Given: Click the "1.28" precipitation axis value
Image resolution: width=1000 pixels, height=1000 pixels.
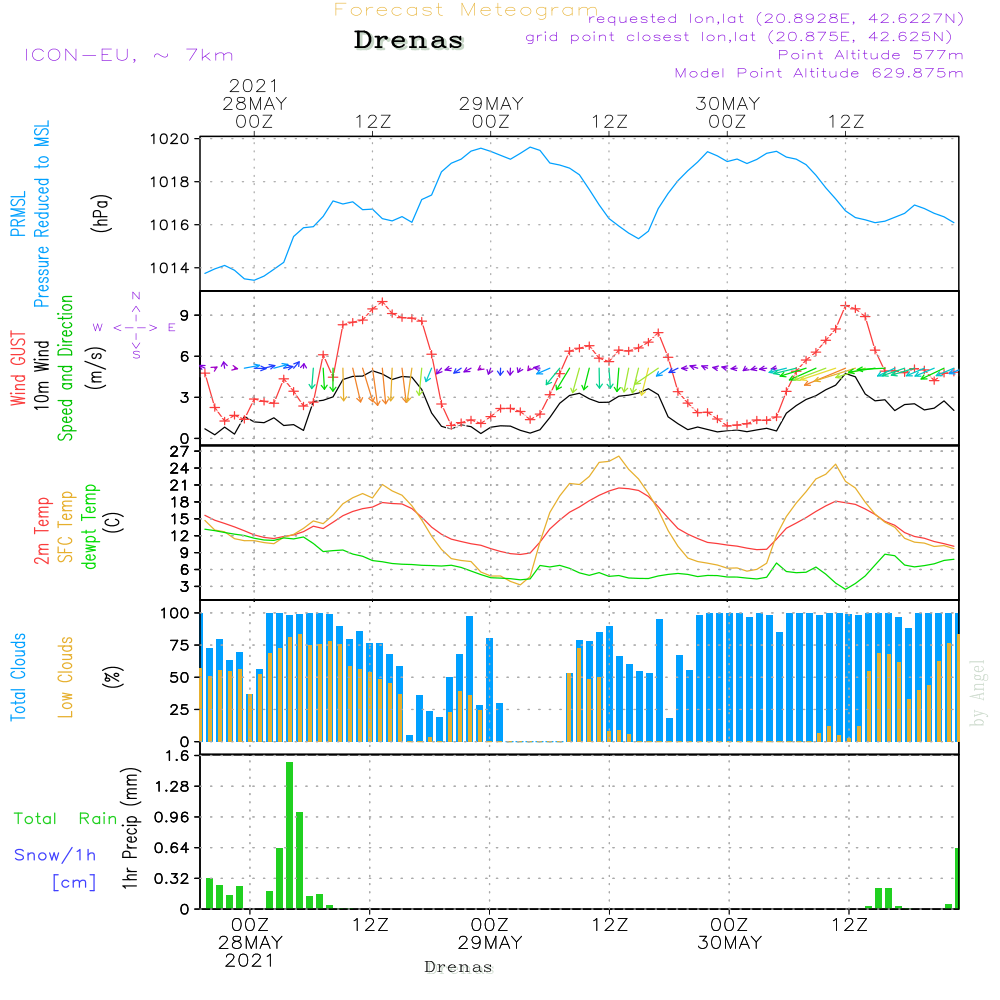Looking at the screenshot, I should [x=172, y=786].
